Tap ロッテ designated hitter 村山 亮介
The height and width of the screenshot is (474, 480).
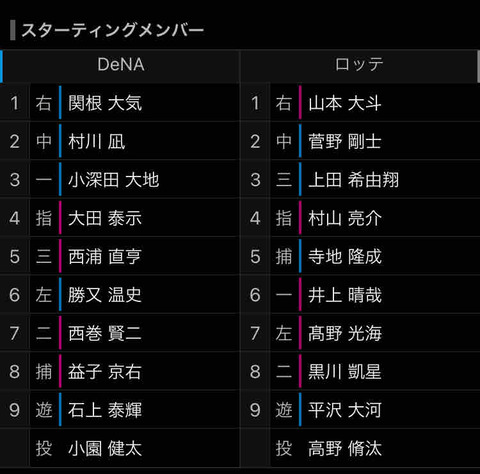point(345,218)
